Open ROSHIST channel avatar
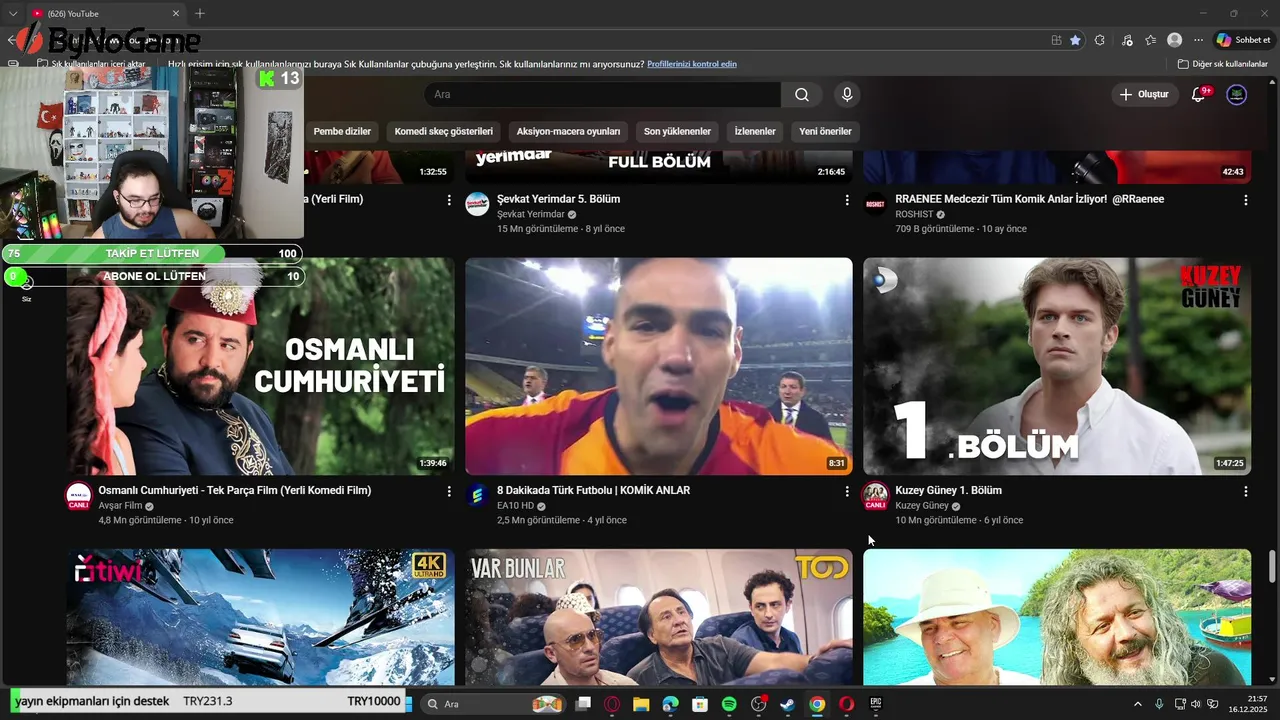The image size is (1280, 720). pyautogui.click(x=876, y=204)
